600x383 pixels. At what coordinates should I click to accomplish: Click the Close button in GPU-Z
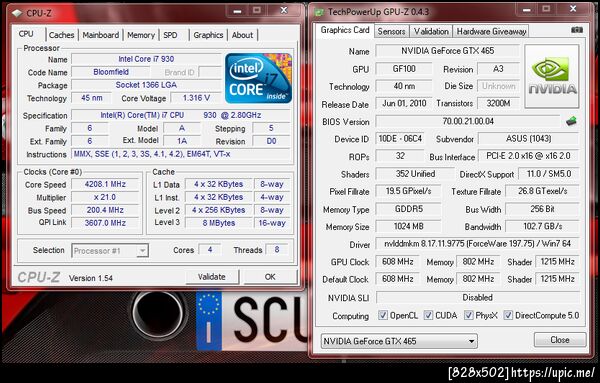(559, 340)
